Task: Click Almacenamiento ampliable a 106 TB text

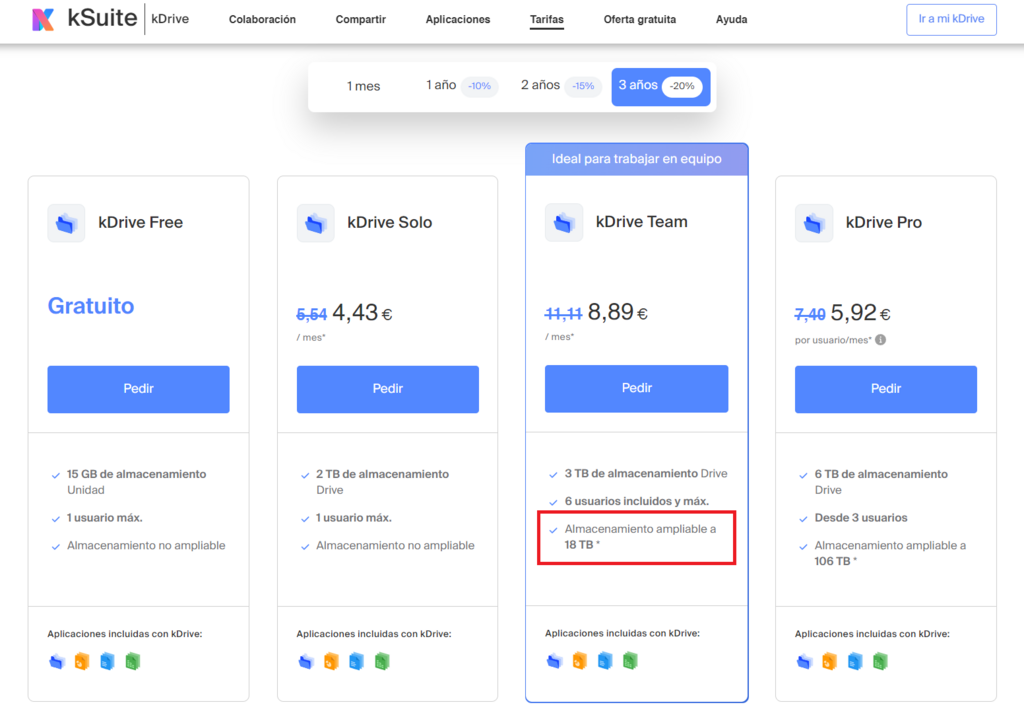Action: [890, 553]
